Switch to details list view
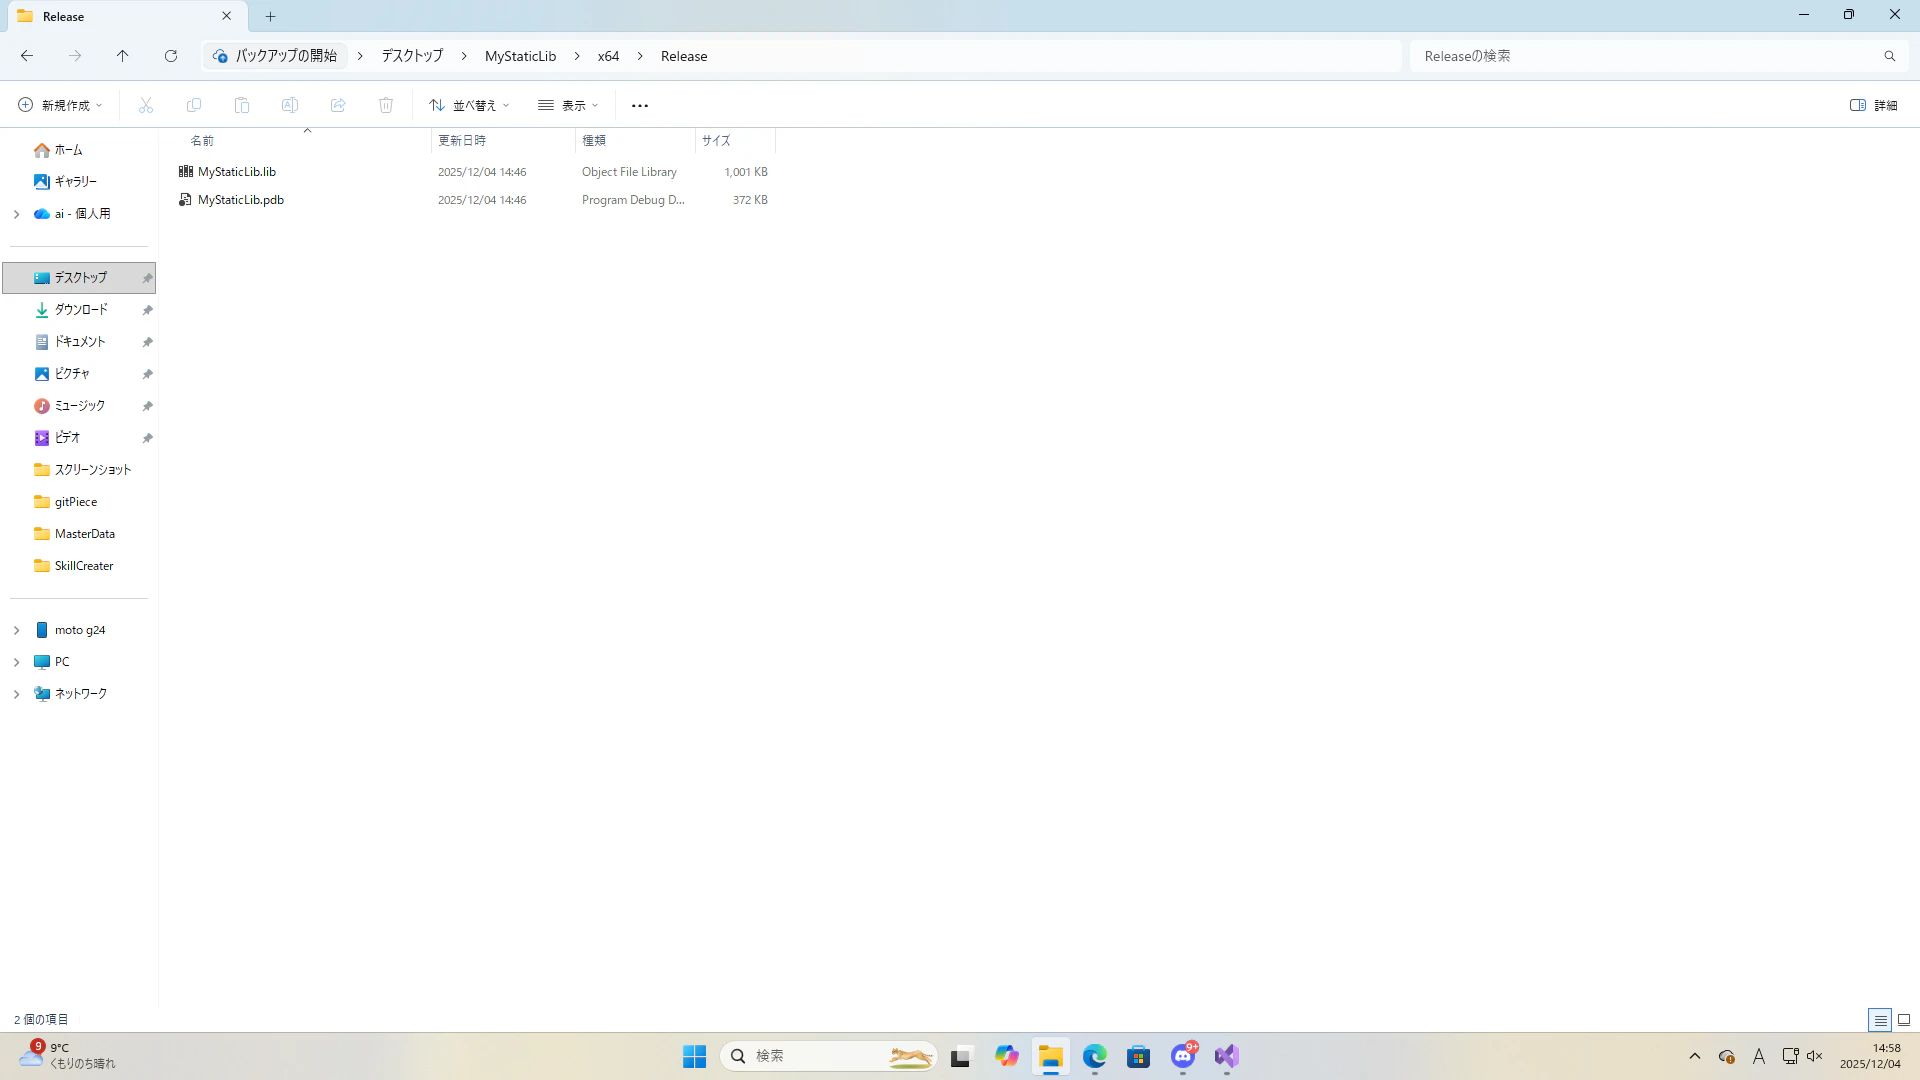1920x1080 pixels. tap(1880, 1020)
